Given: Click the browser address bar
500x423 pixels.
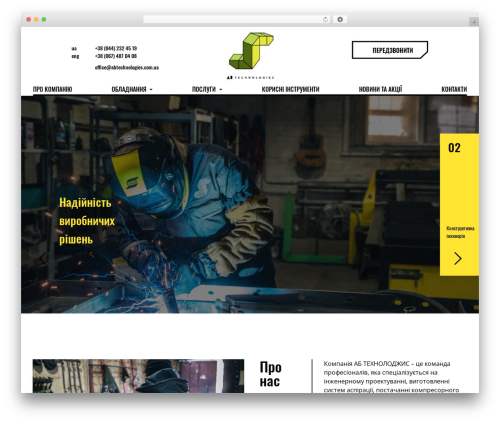Looking at the screenshot, I should click(237, 19).
